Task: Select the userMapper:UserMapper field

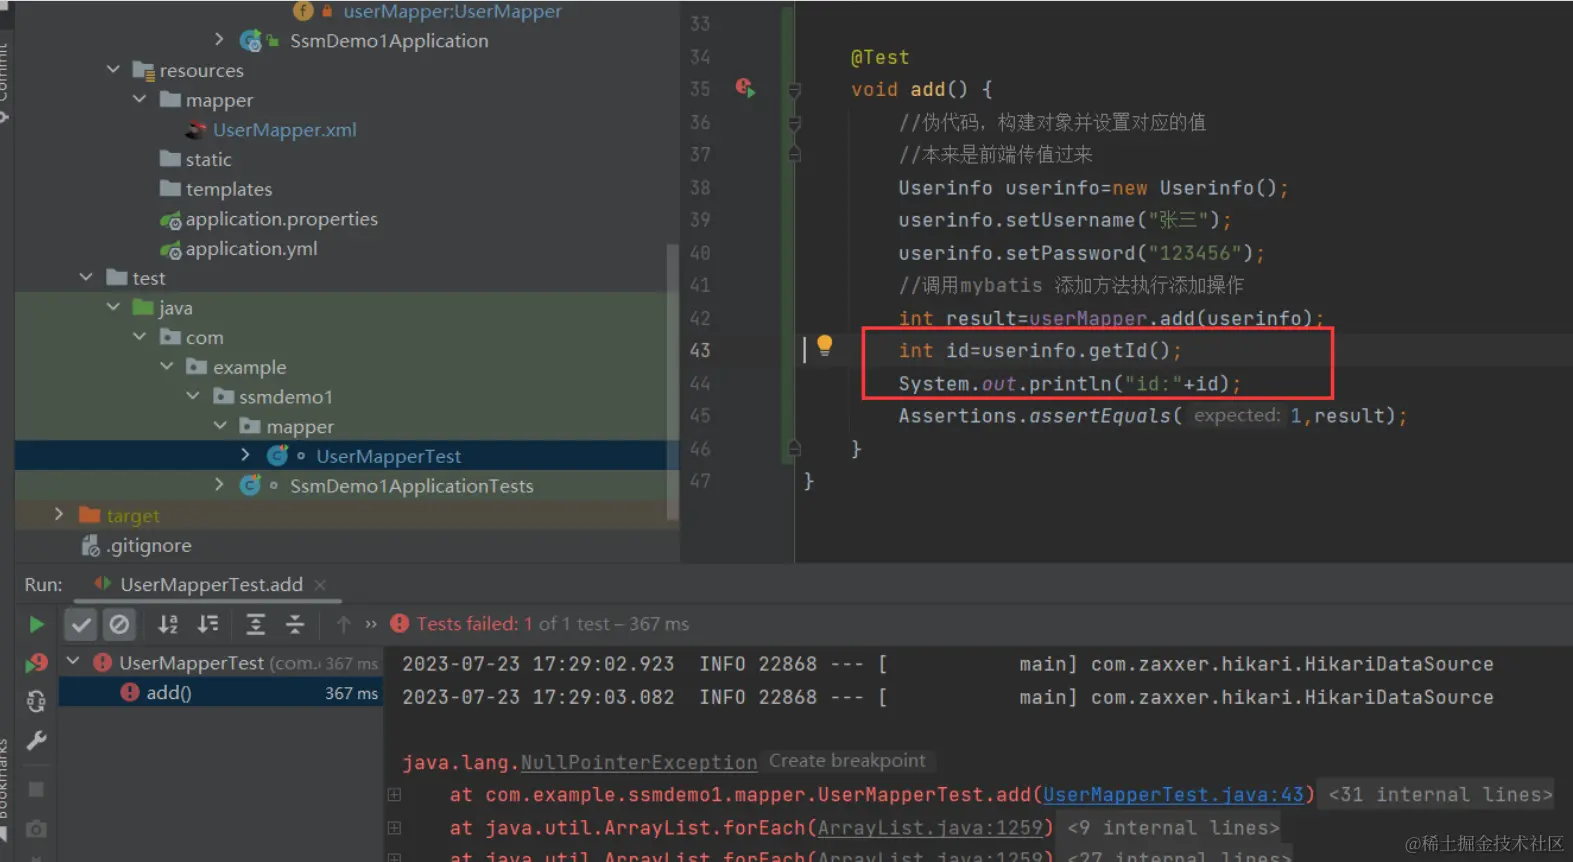Action: 452,12
